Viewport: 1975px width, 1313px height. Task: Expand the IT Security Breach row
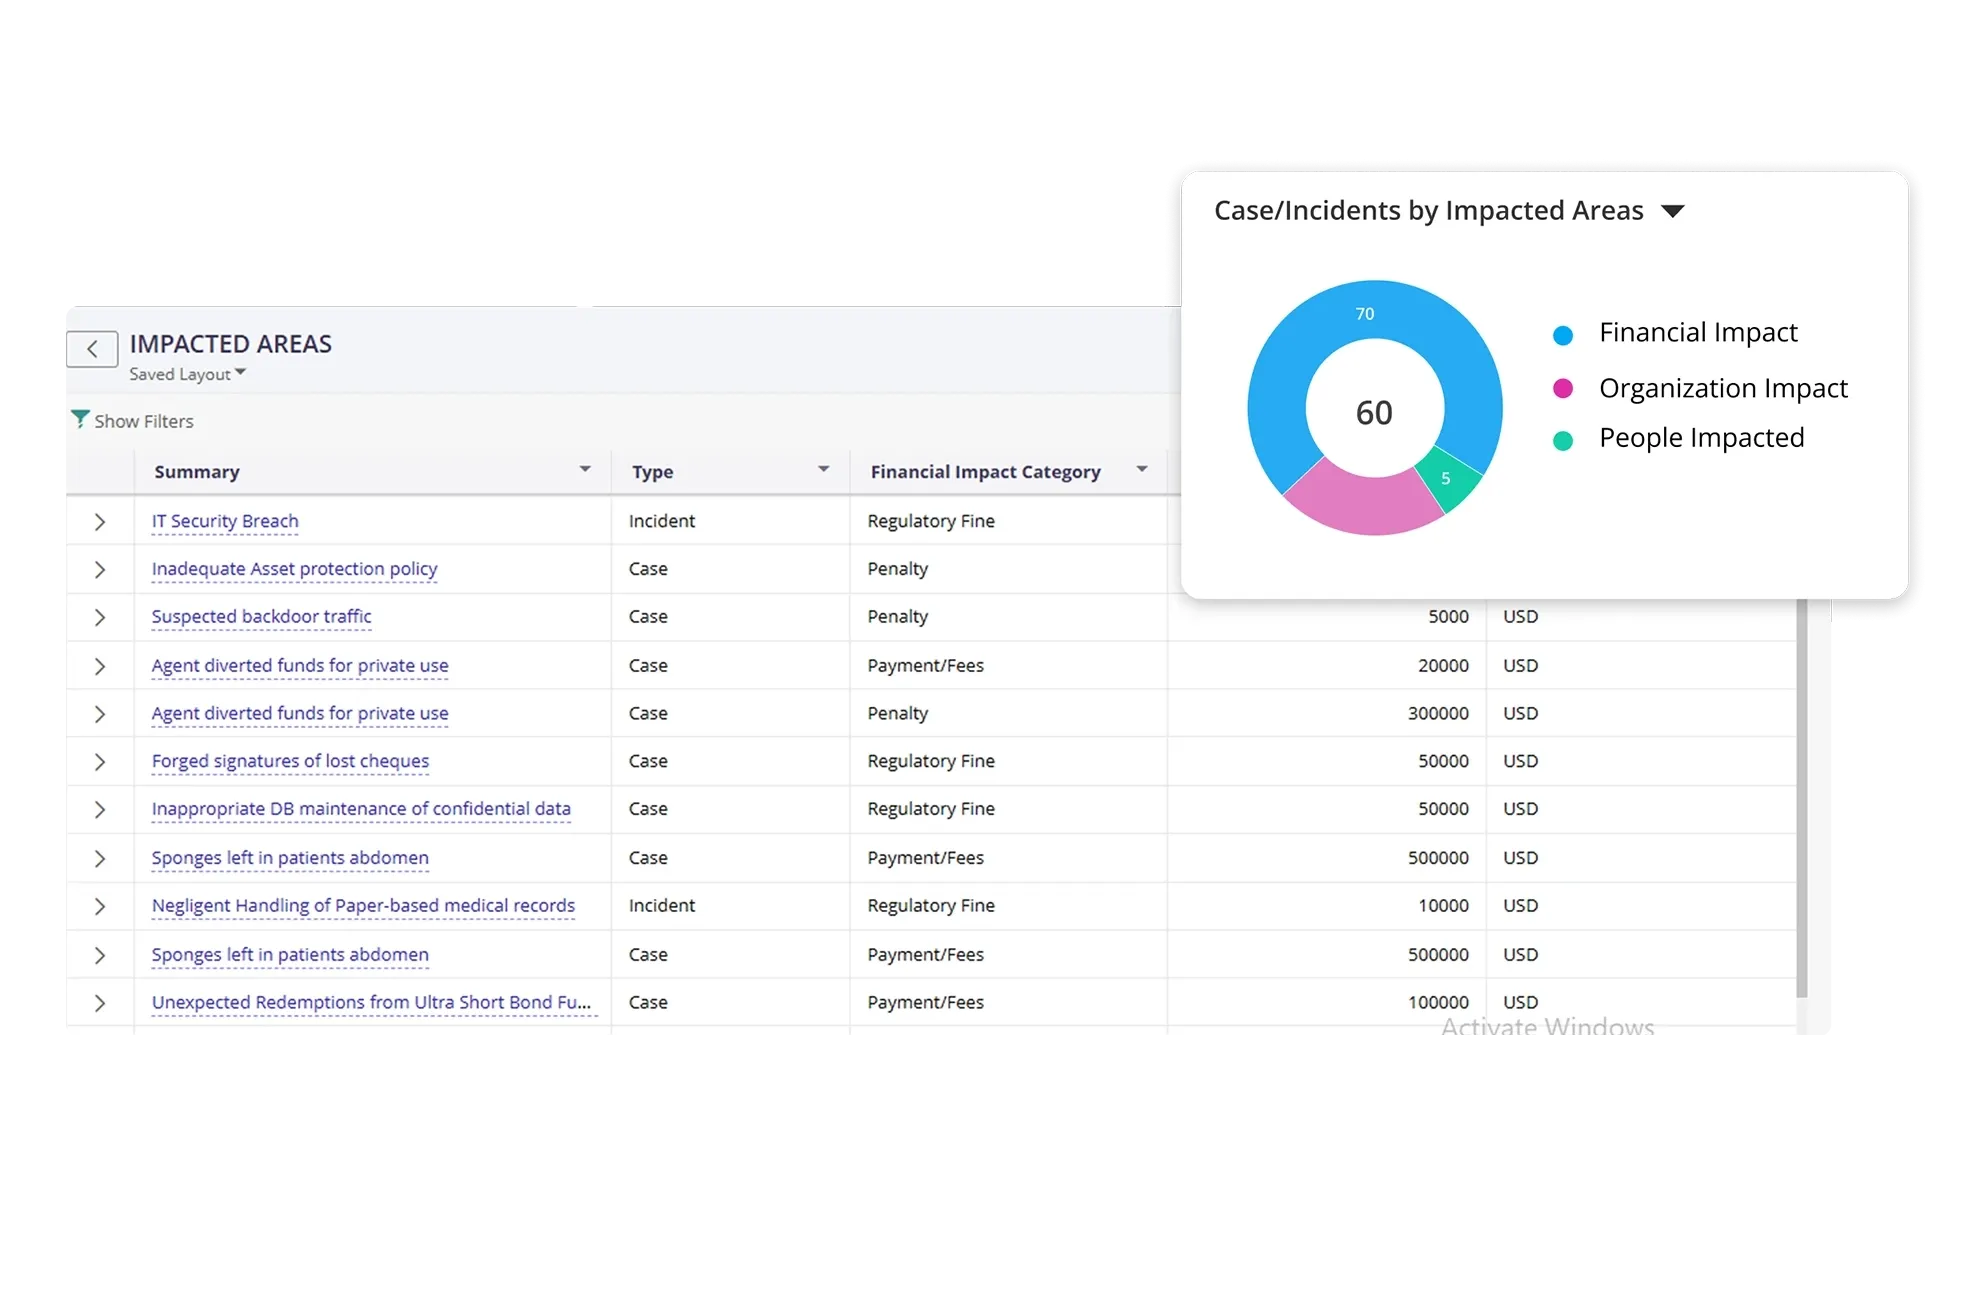(100, 521)
